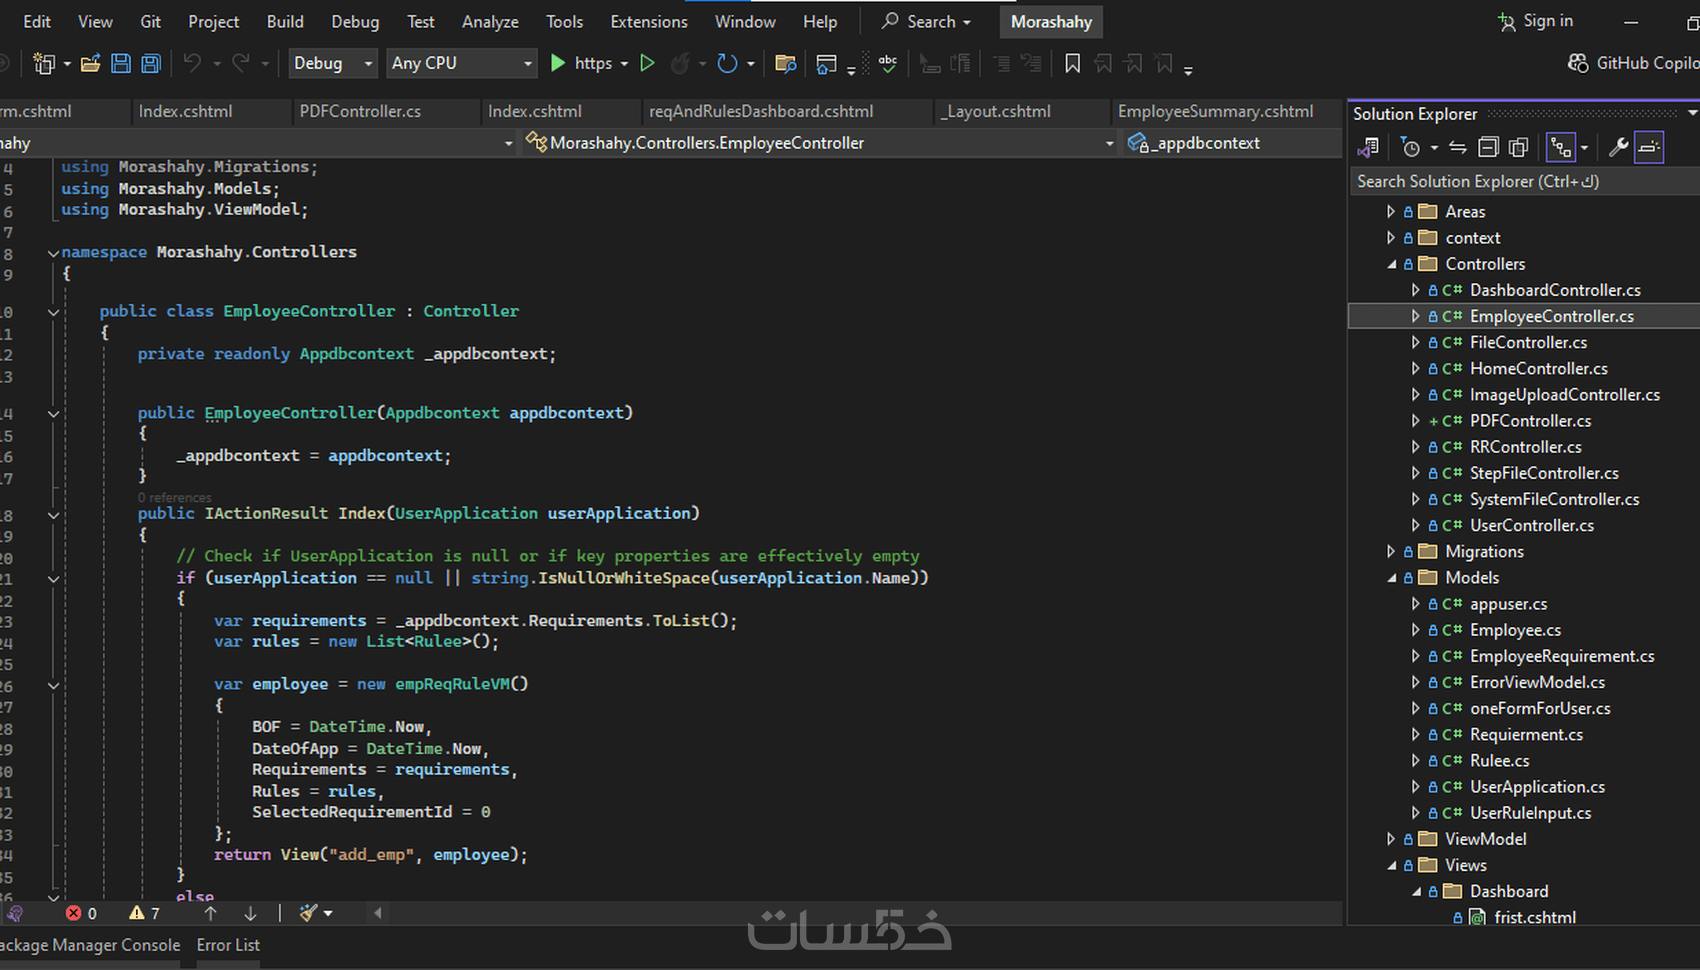The height and width of the screenshot is (970, 1700).
Task: Expand the ViewModel folder
Action: [1390, 839]
